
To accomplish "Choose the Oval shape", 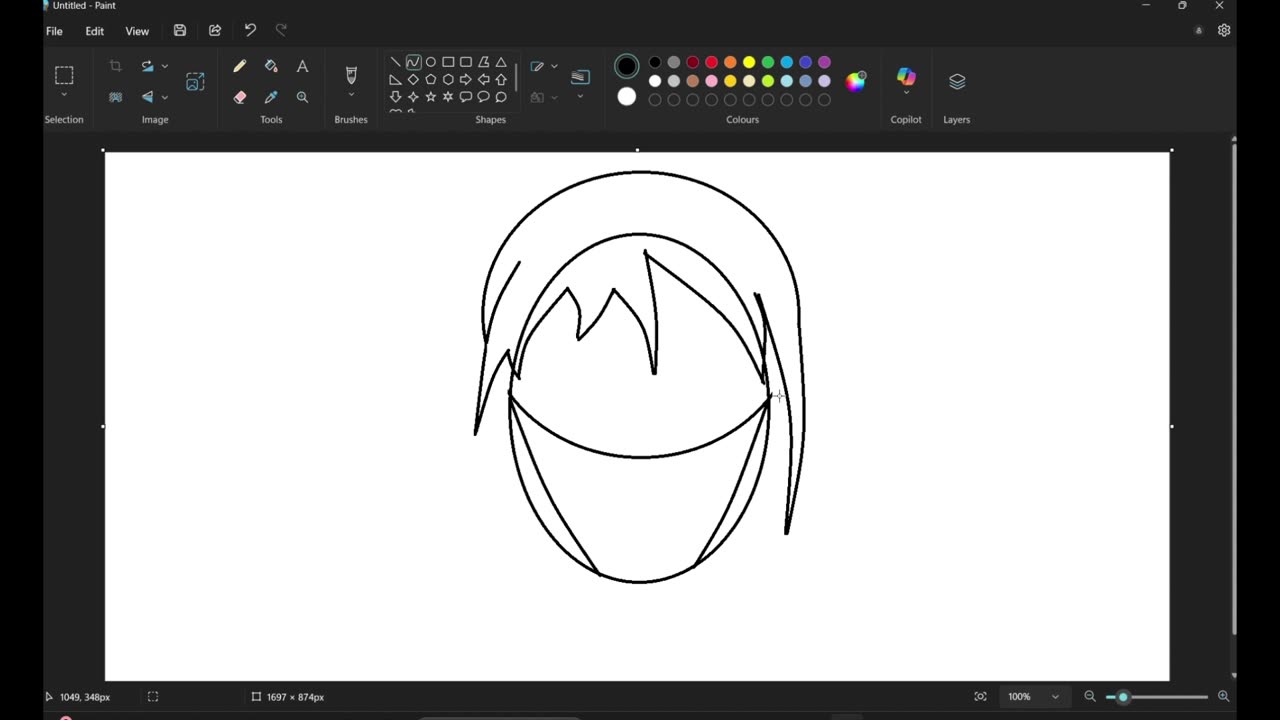I will [431, 62].
